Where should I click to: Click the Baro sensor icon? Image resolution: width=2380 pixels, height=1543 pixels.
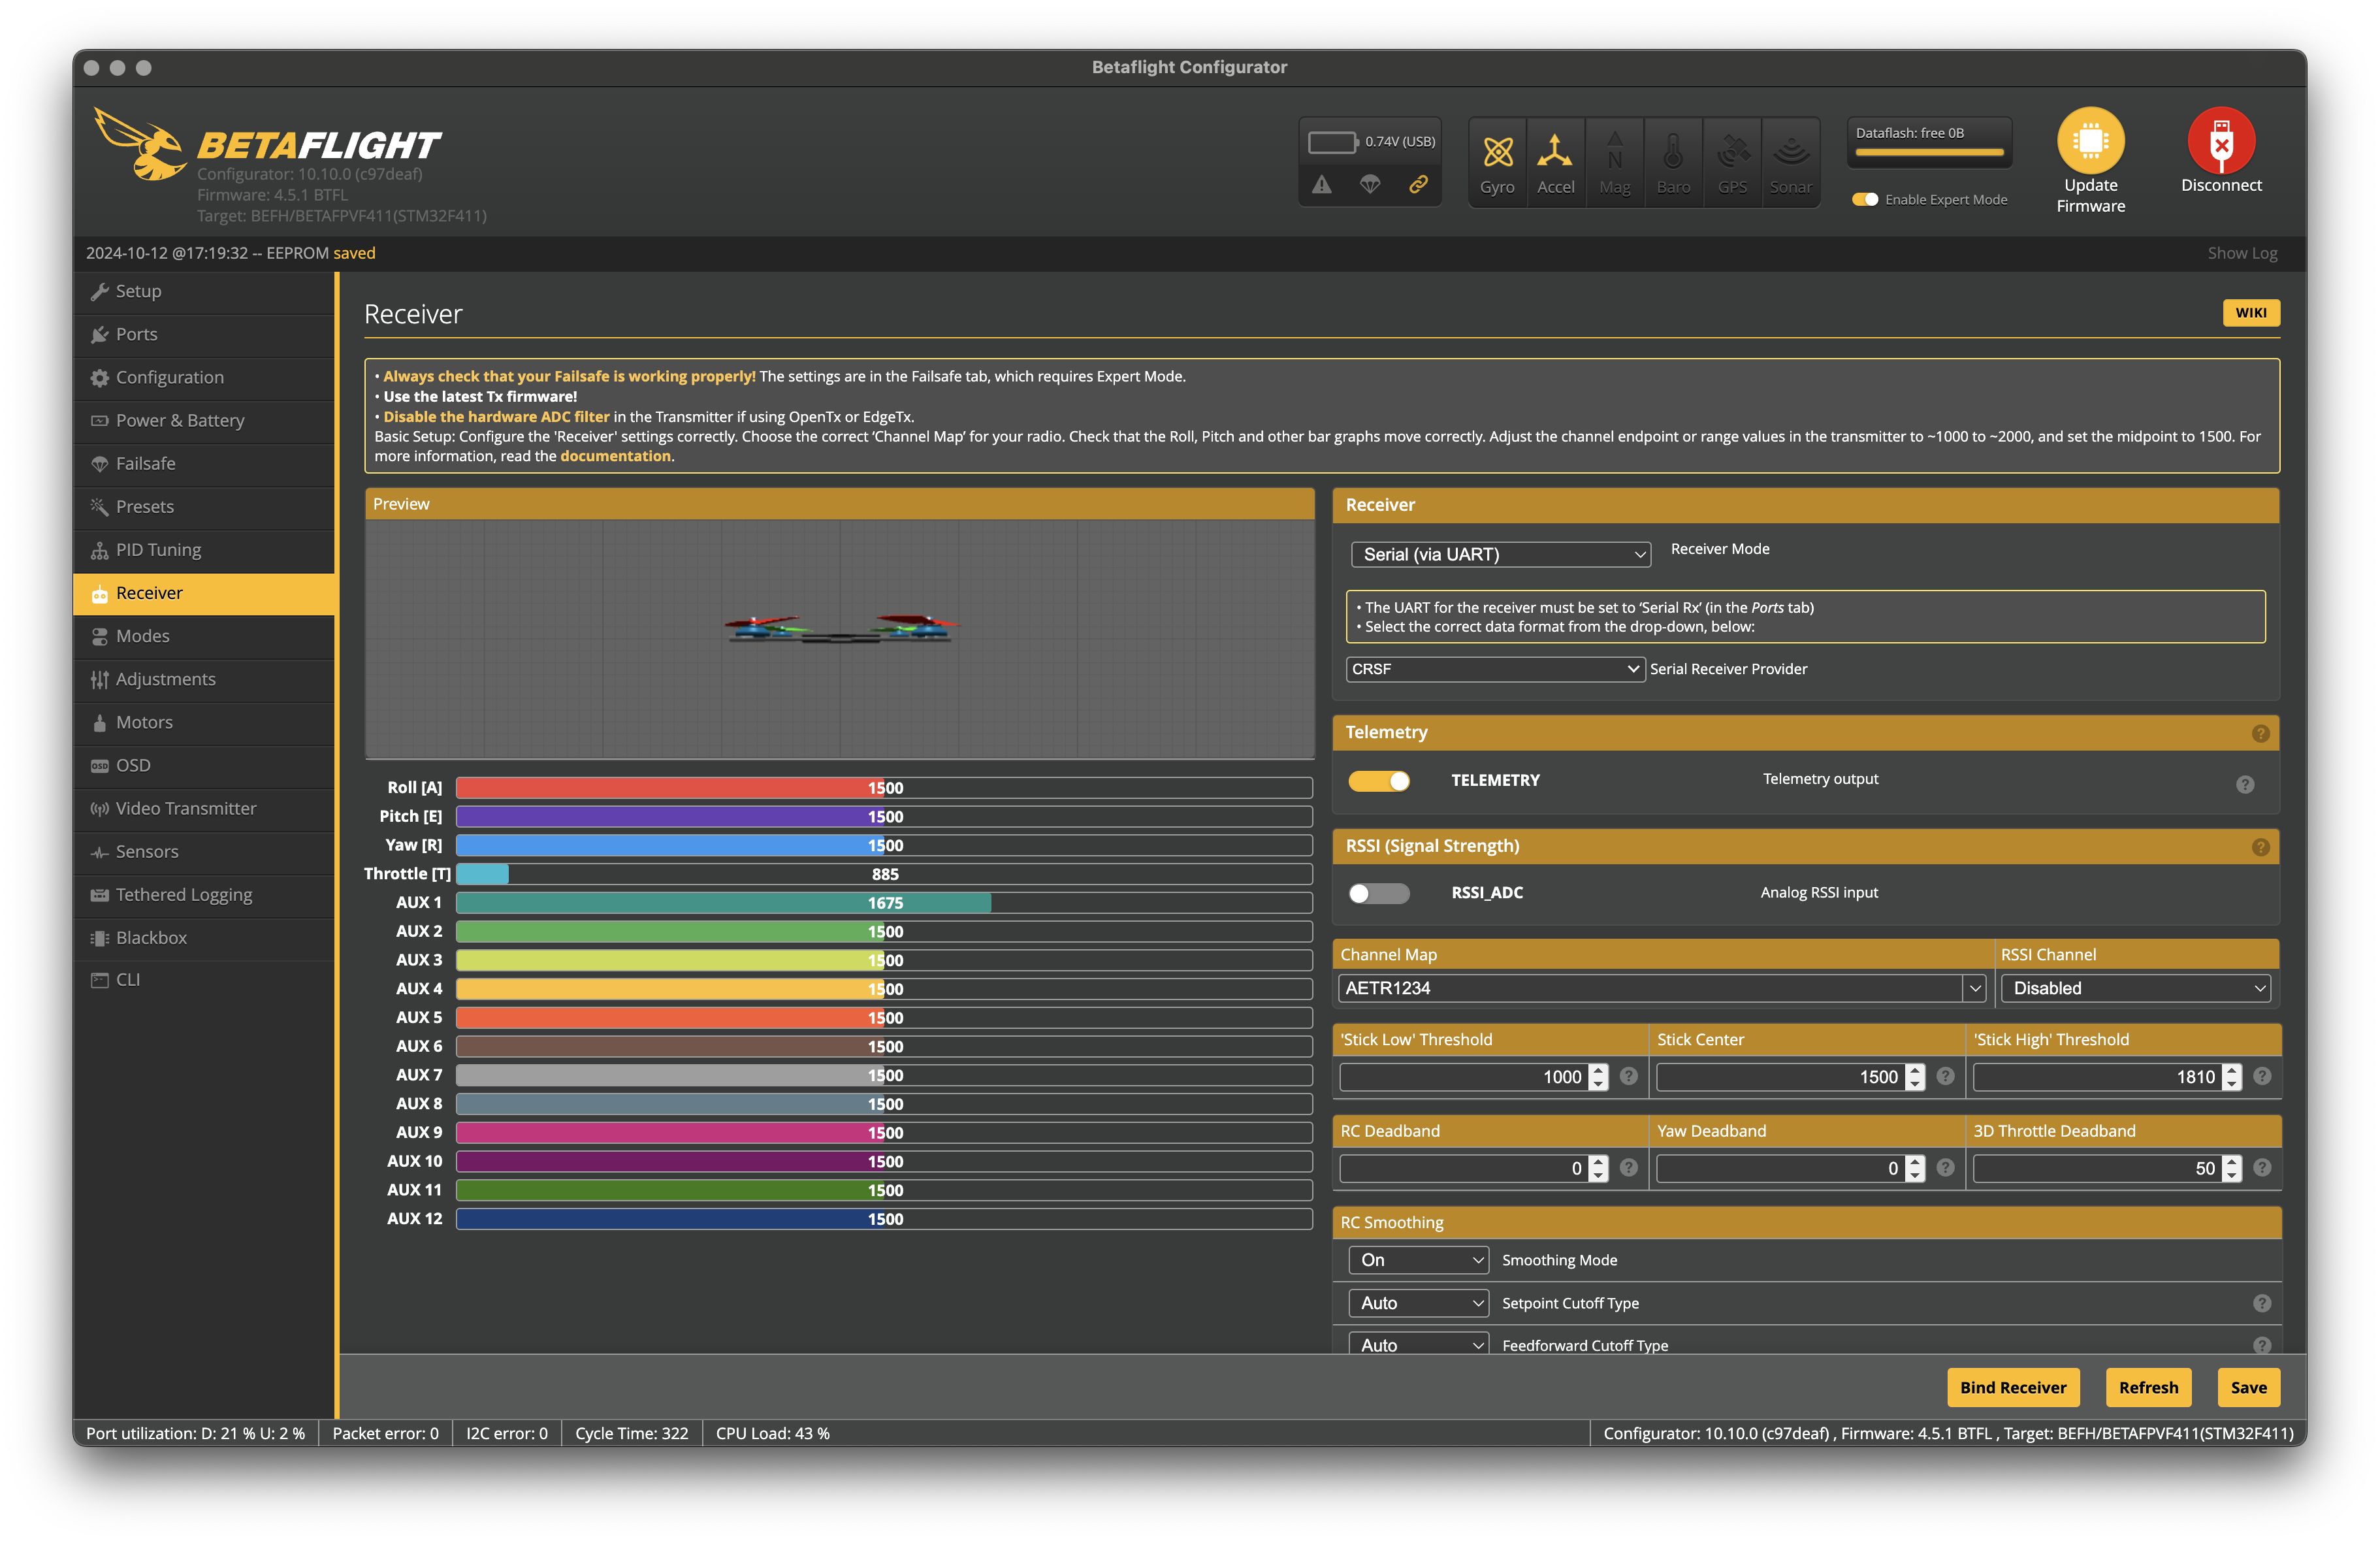click(x=1673, y=151)
